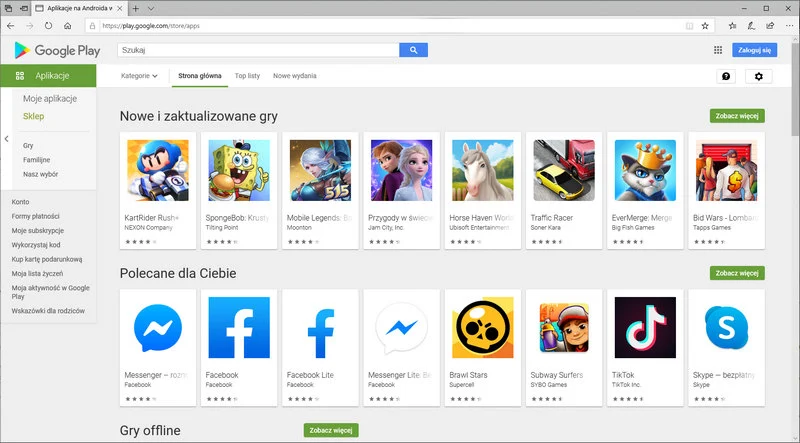Click the browser refresh icon
This screenshot has width=800, height=443.
(x=48, y=26)
